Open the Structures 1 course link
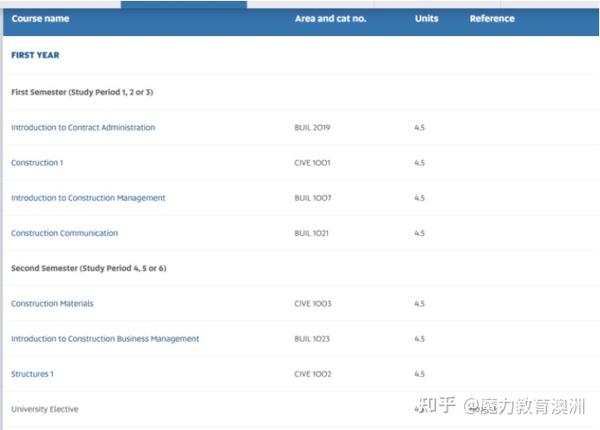This screenshot has height=430, width=600. (32, 374)
